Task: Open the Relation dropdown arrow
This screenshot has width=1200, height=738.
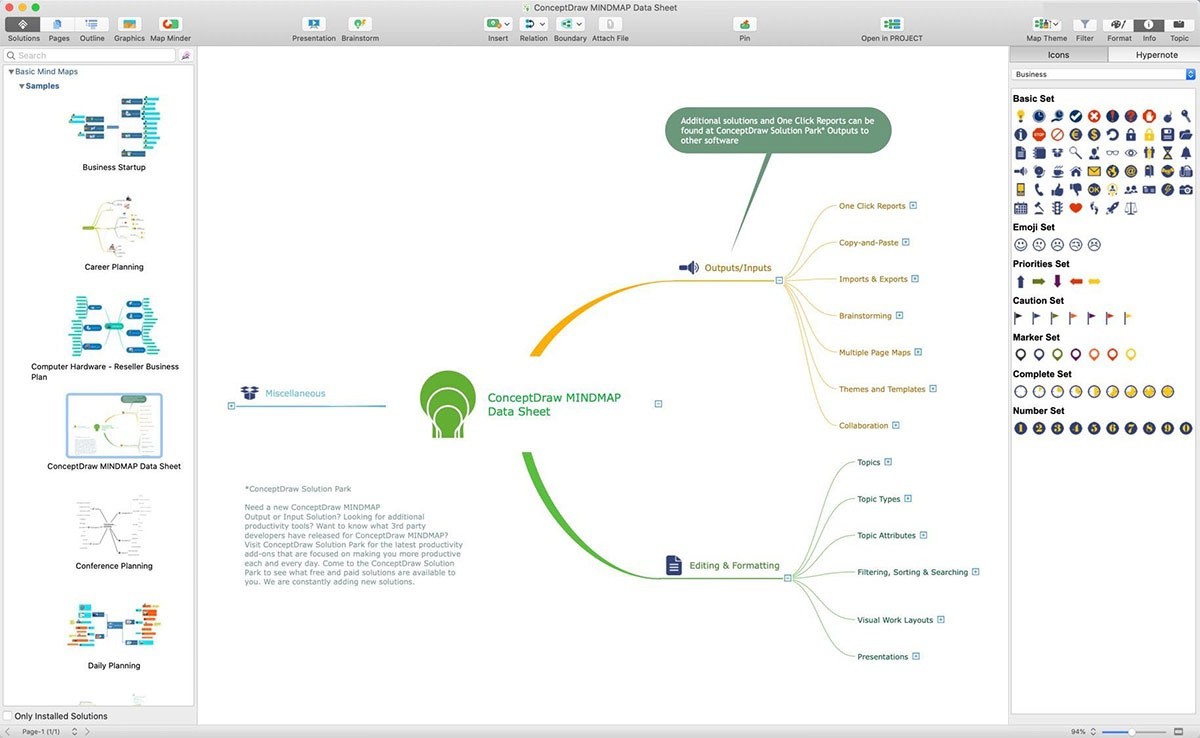Action: point(543,23)
